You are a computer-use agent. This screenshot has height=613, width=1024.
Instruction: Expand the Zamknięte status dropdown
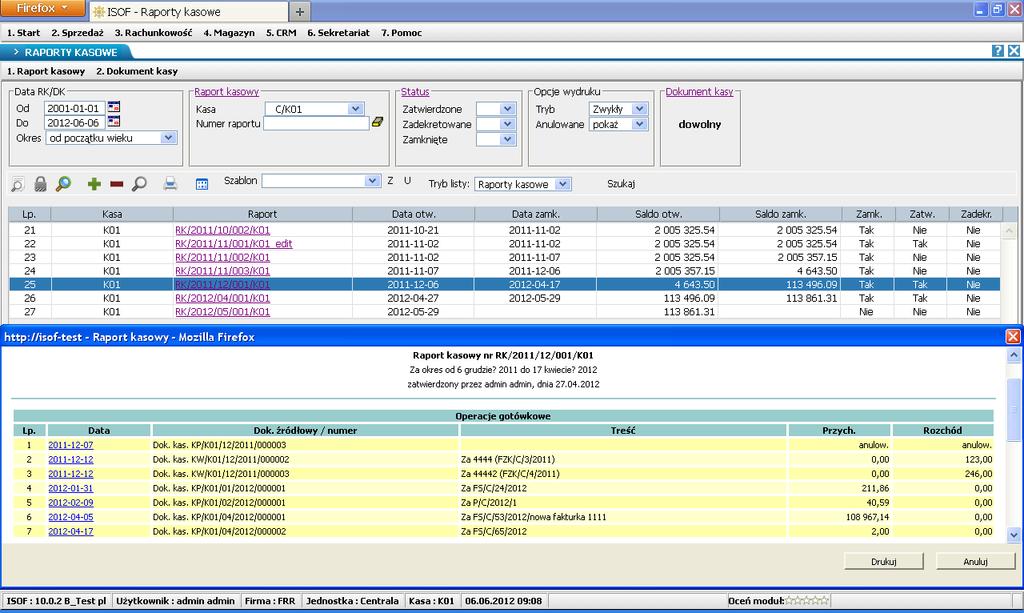(507, 139)
